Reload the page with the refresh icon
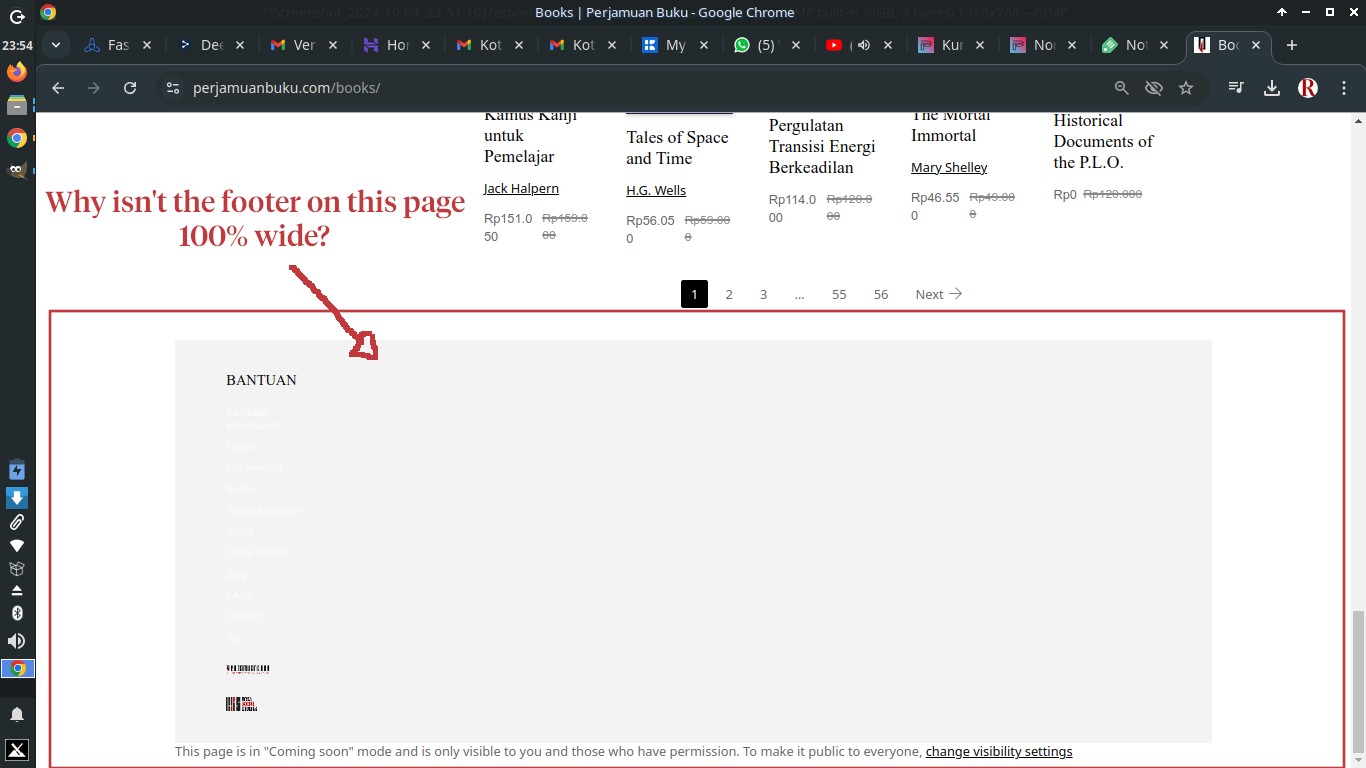 coord(130,88)
